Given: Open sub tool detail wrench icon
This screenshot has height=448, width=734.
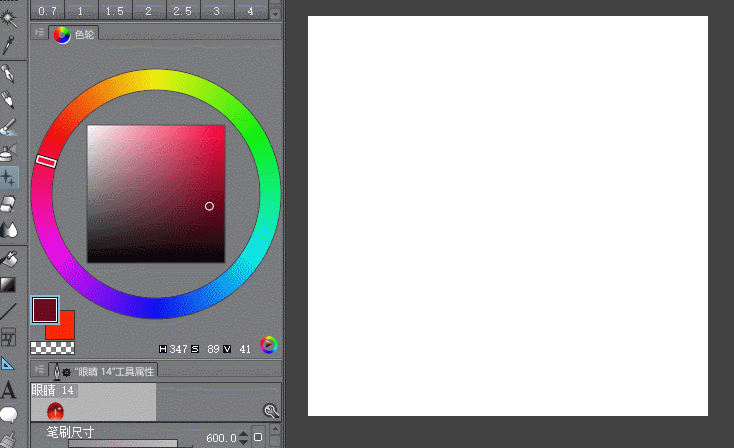Looking at the screenshot, I should (x=271, y=411).
